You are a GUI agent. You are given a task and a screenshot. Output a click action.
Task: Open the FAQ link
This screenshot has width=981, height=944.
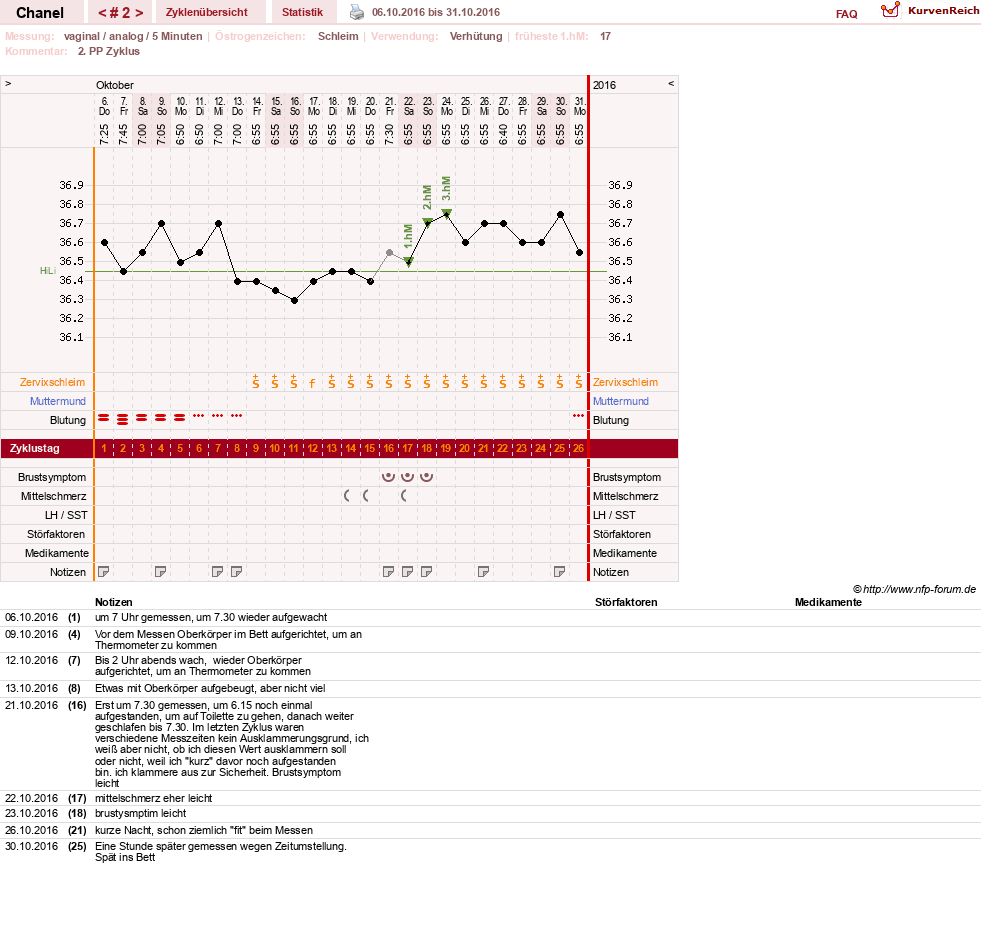click(846, 14)
